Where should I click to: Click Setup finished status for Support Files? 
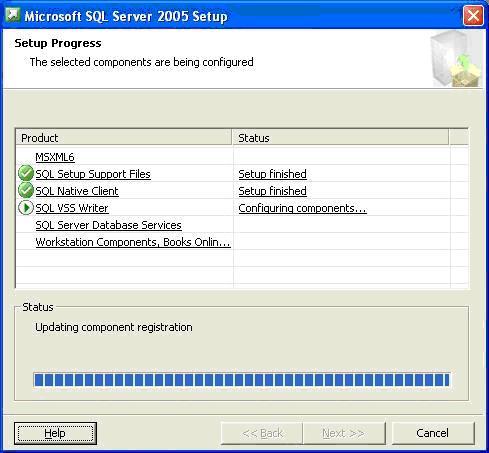[273, 174]
